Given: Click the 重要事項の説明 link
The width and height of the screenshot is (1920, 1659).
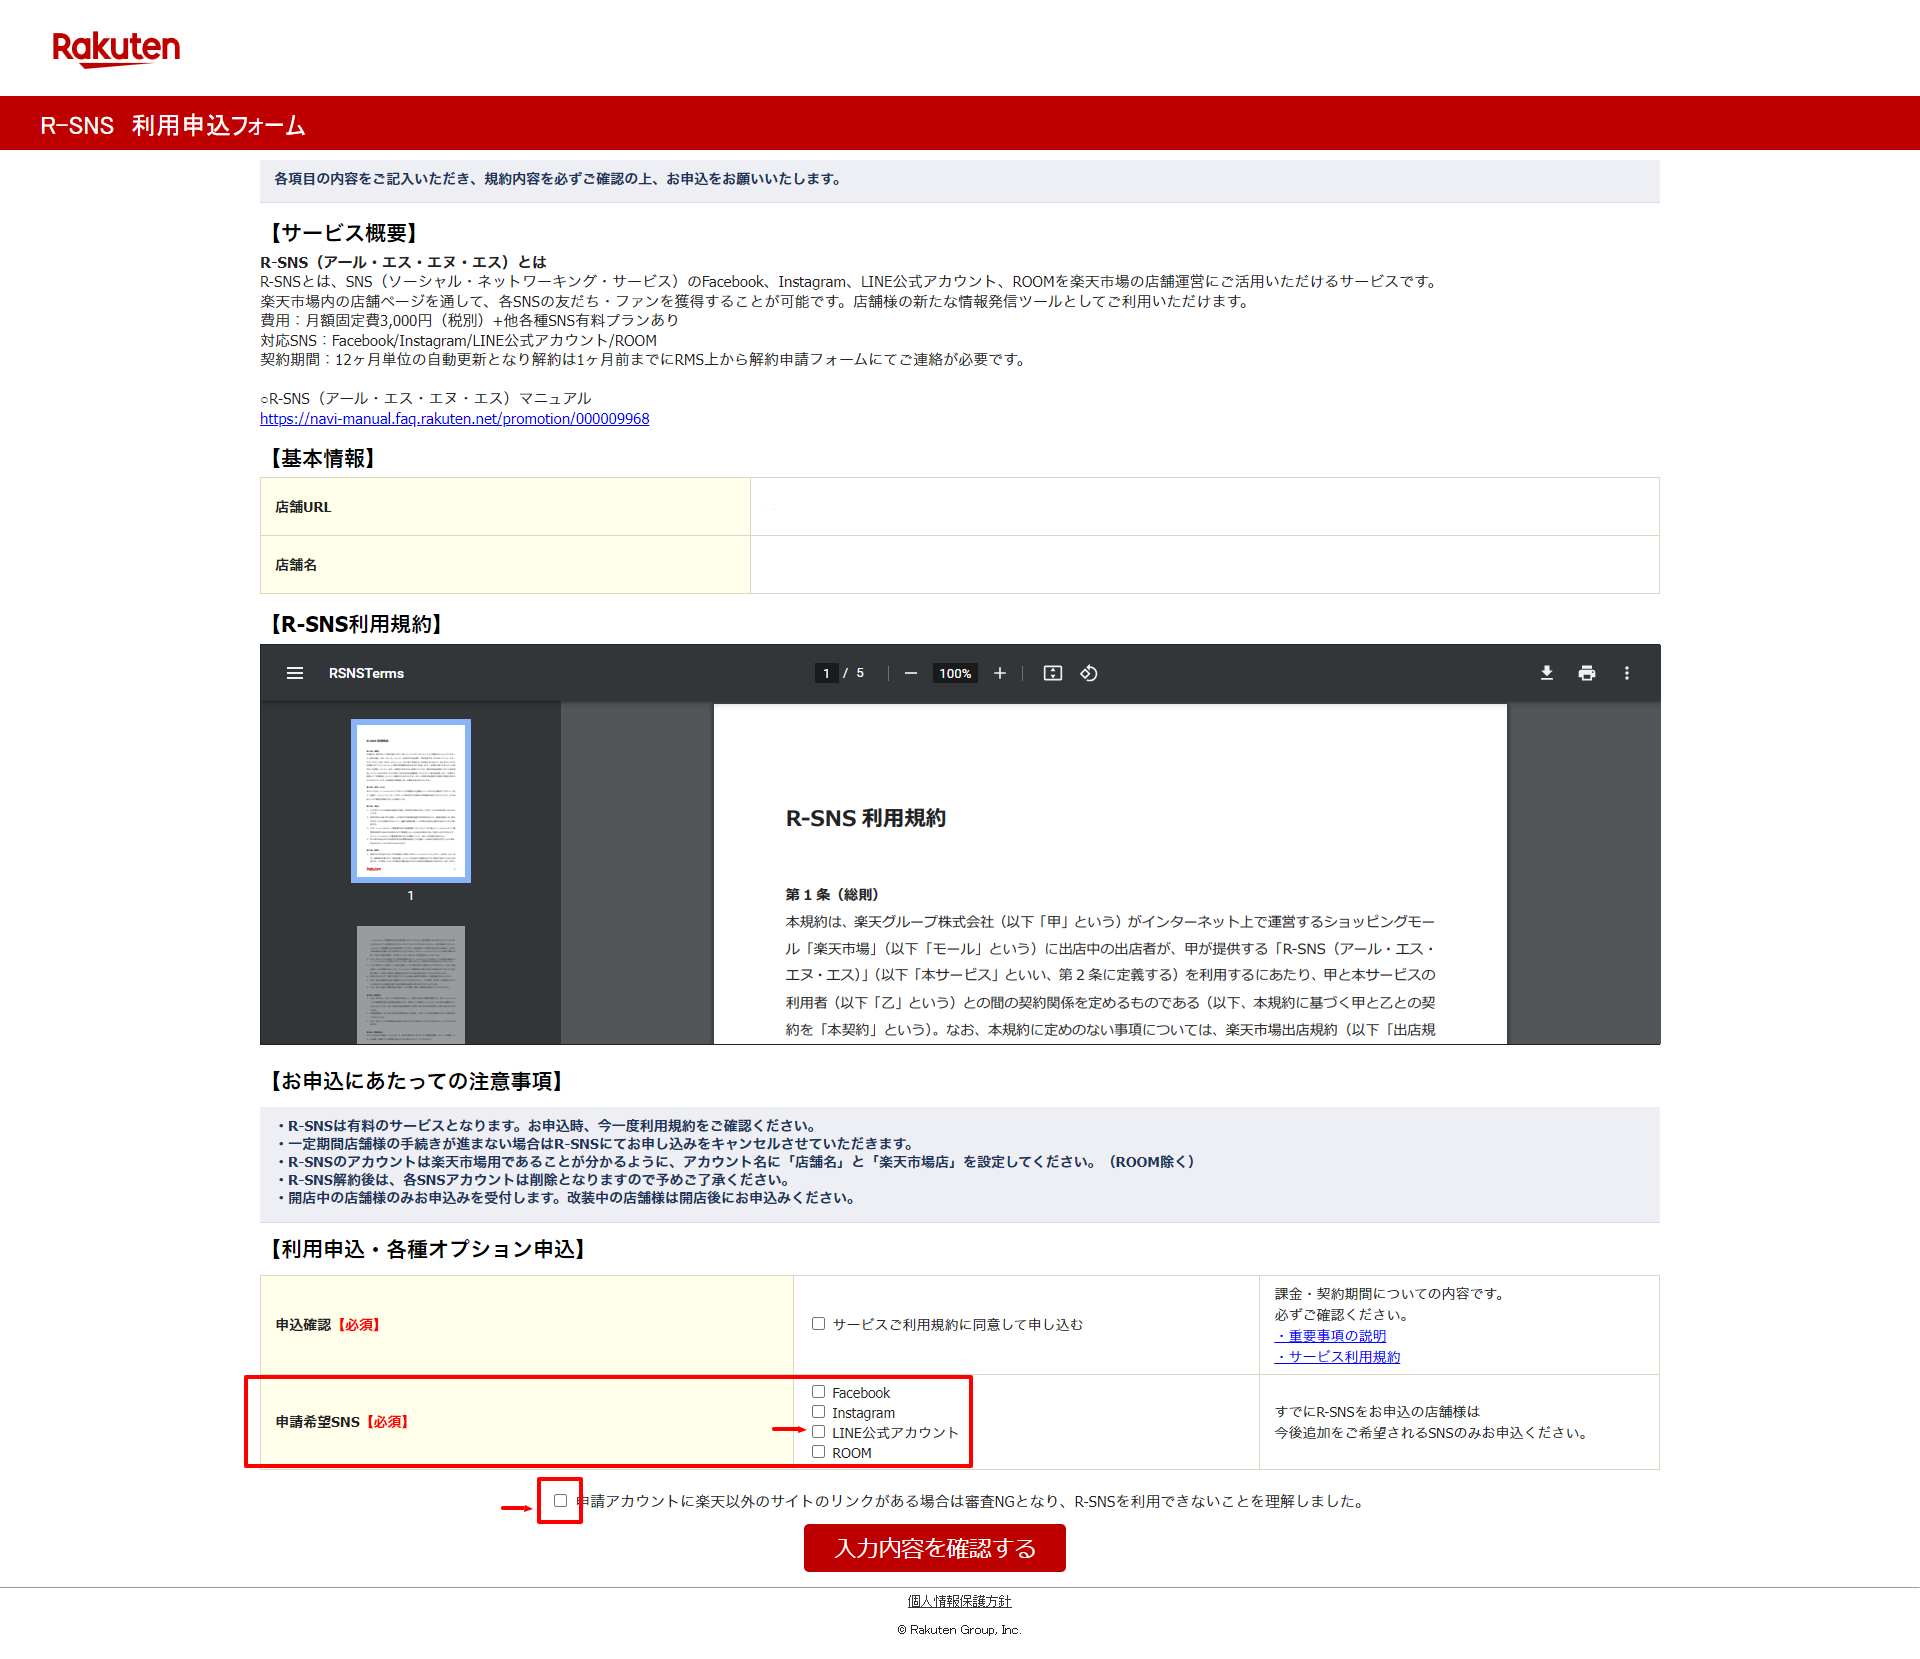Looking at the screenshot, I should [1330, 1336].
